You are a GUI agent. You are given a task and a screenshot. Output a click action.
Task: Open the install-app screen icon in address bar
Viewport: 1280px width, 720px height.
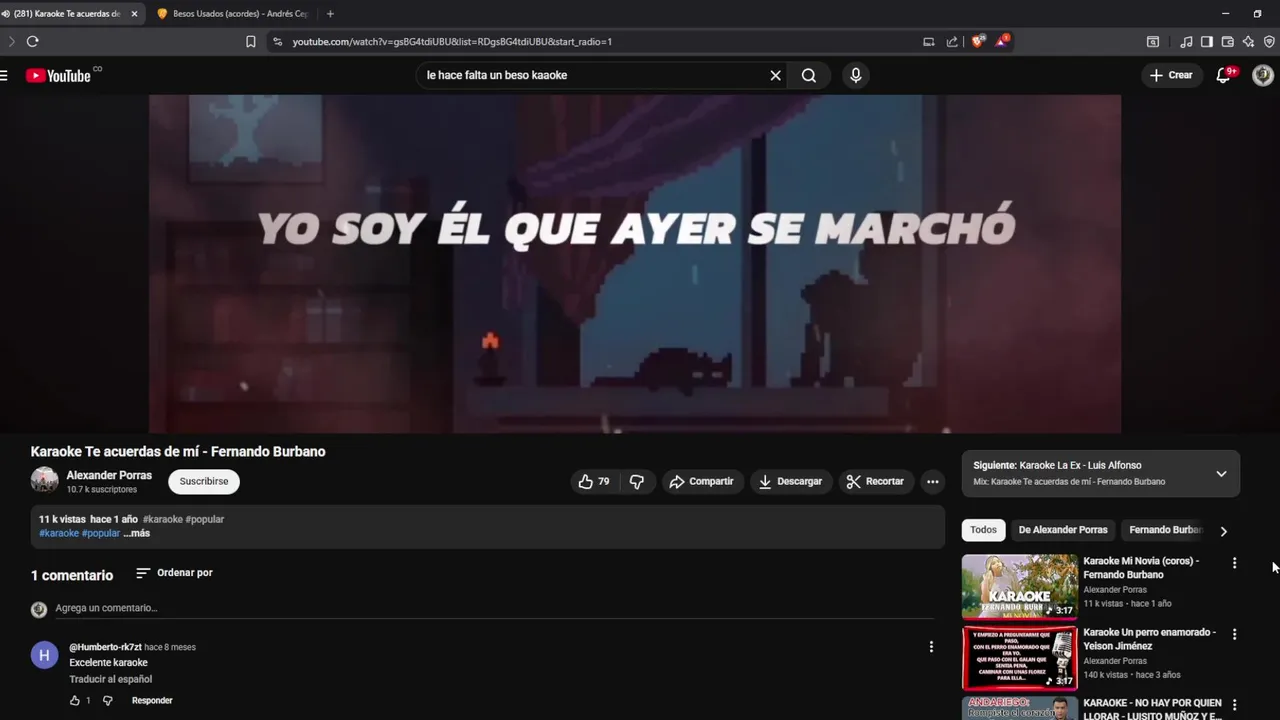click(928, 41)
